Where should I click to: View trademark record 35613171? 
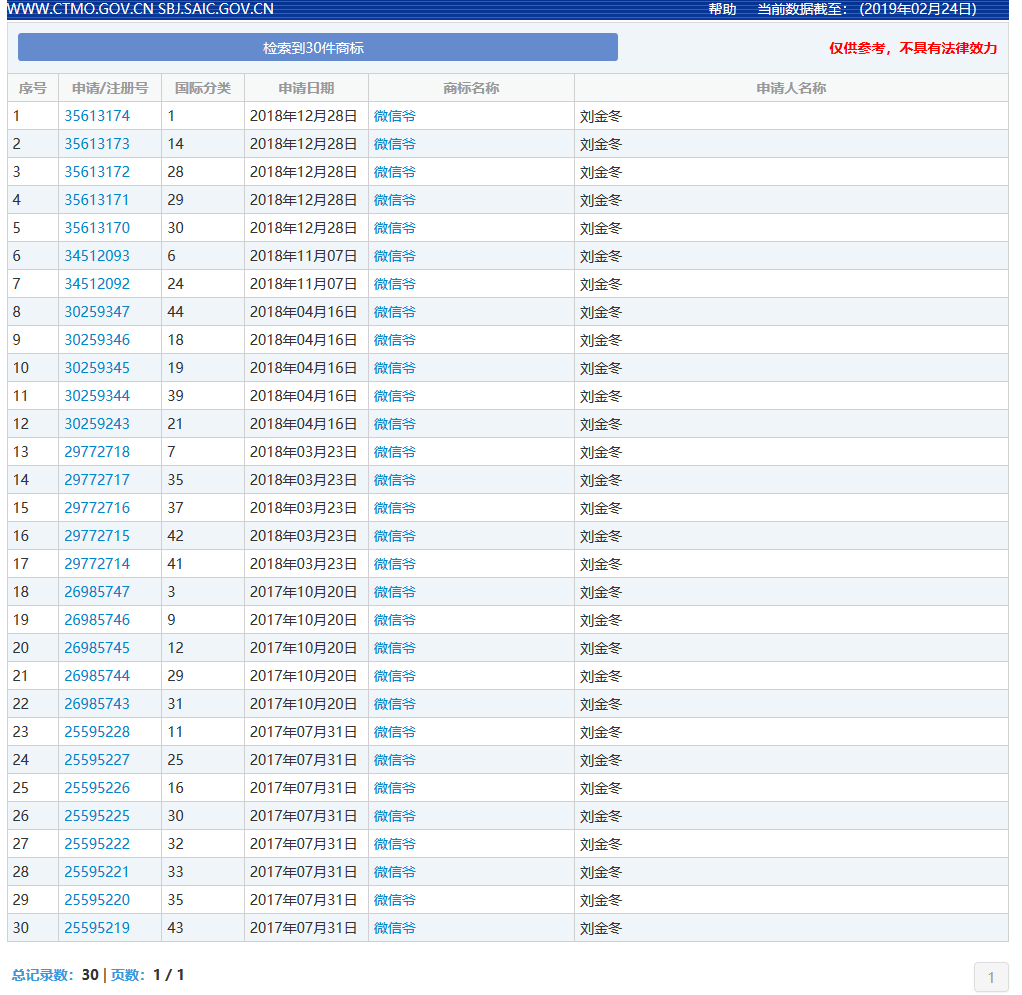(97, 200)
